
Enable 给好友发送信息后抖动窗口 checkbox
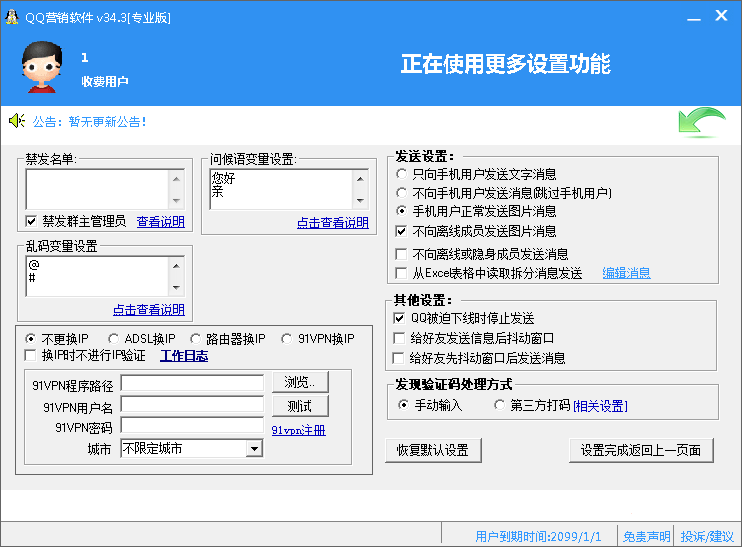click(399, 338)
